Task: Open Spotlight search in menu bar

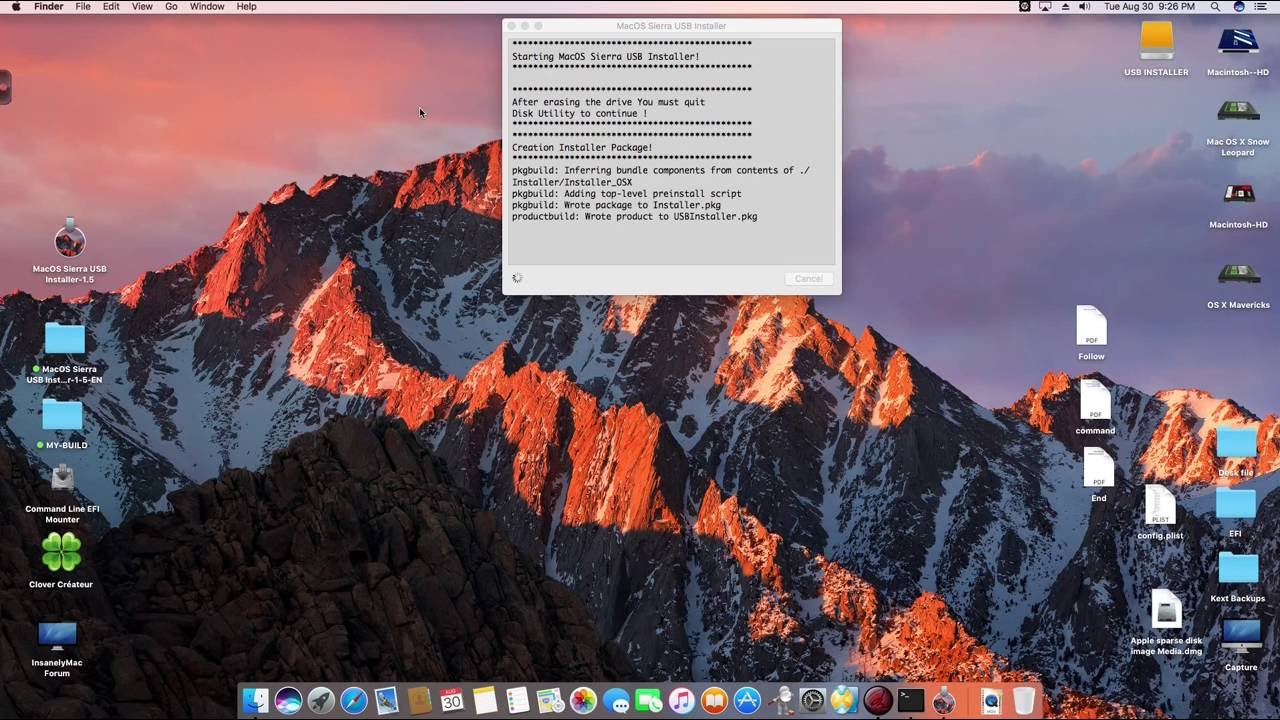Action: click(x=1217, y=6)
